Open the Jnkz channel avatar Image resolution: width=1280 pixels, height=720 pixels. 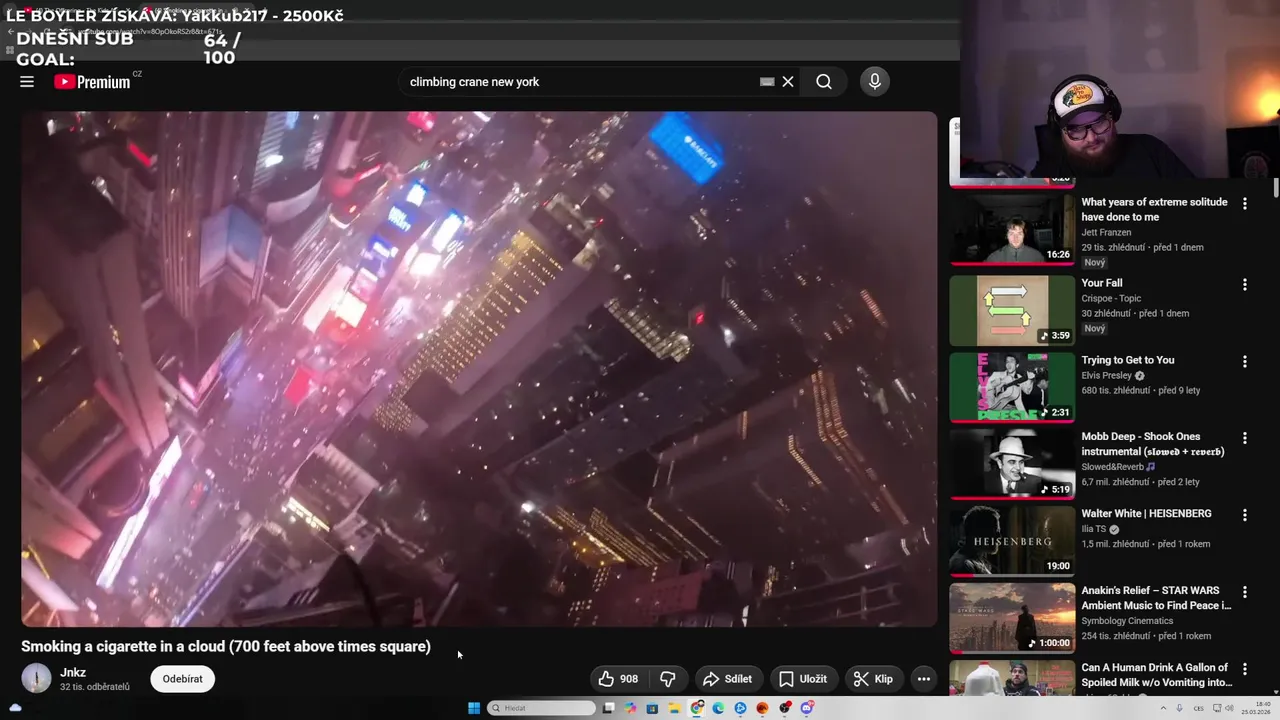tap(36, 678)
